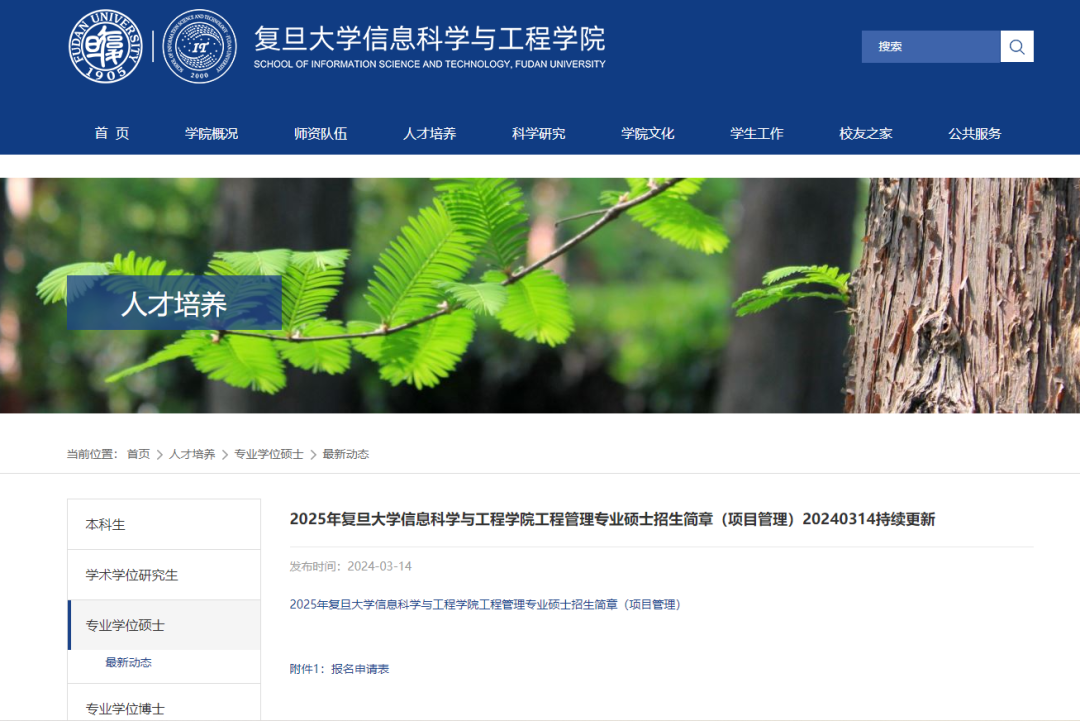Click the 人才培养 label on the banner
The width and height of the screenshot is (1080, 721).
tap(174, 304)
